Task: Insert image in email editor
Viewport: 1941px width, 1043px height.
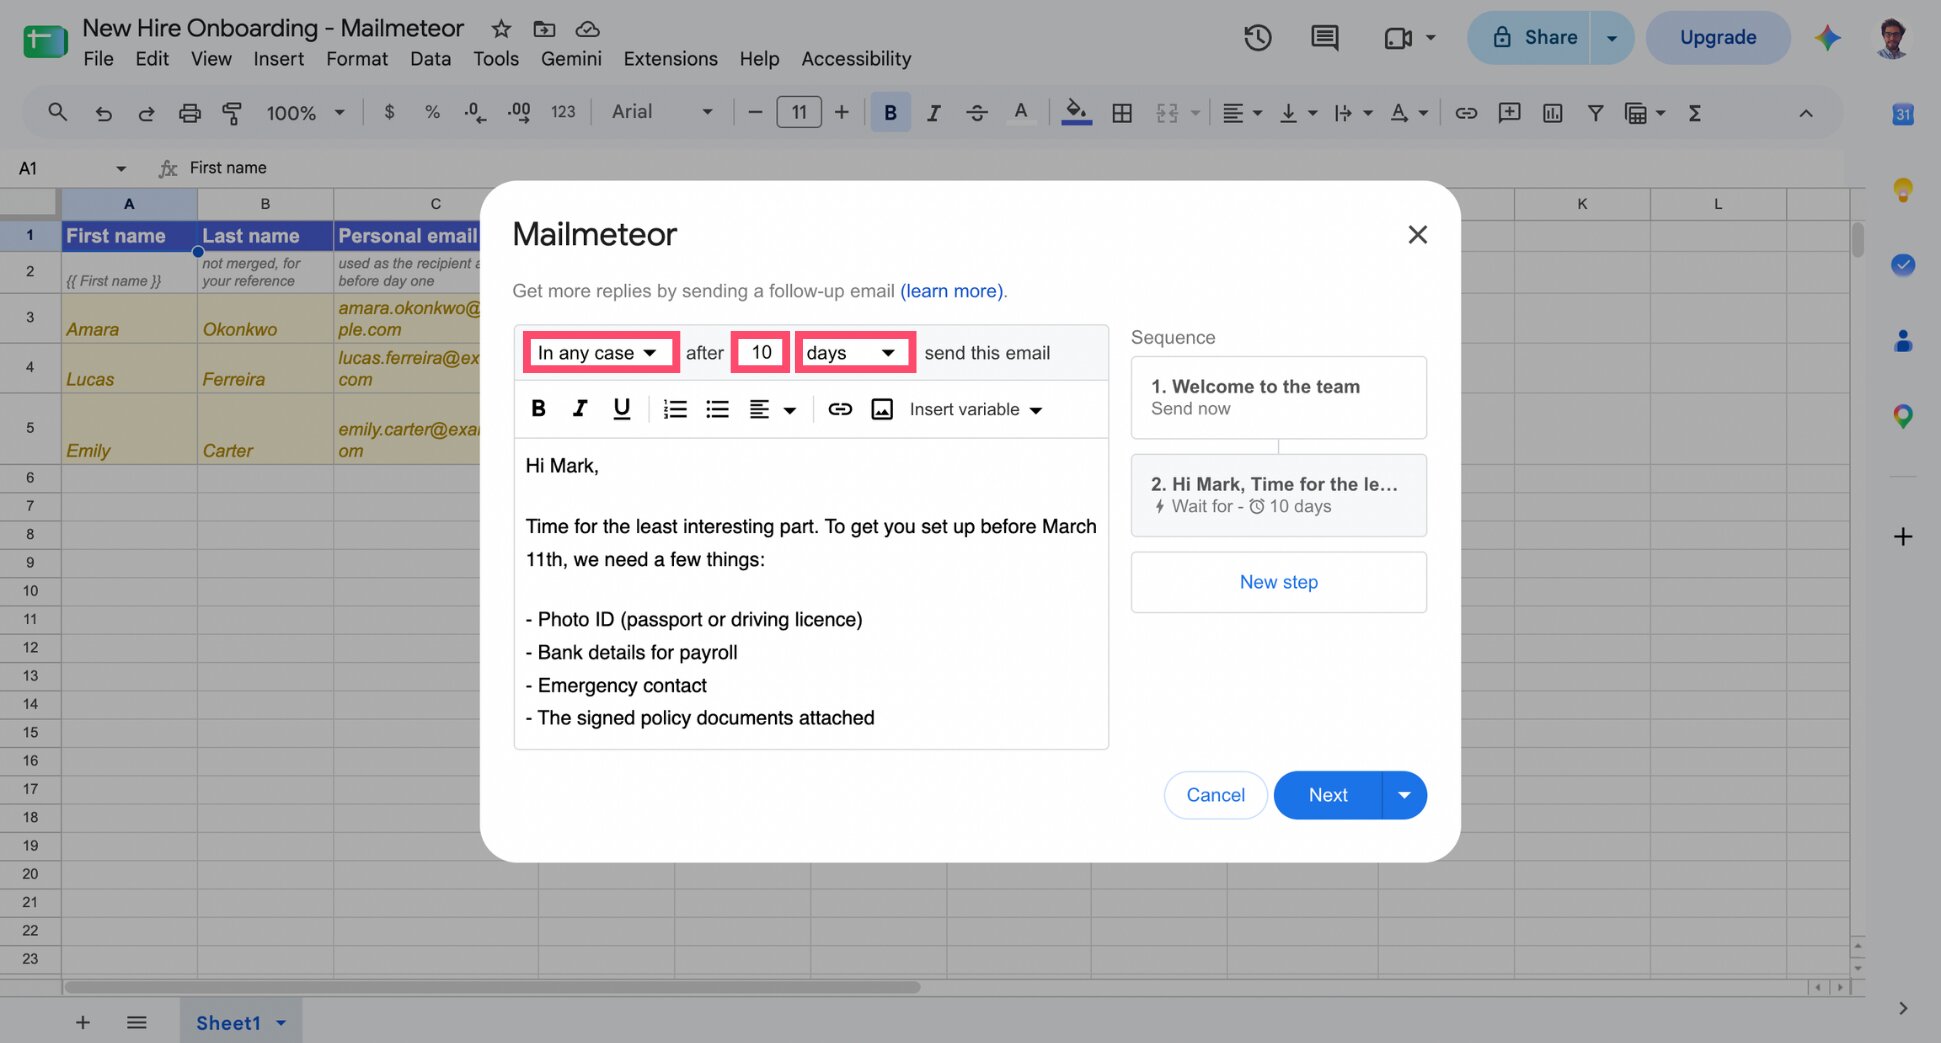Action: pos(882,409)
